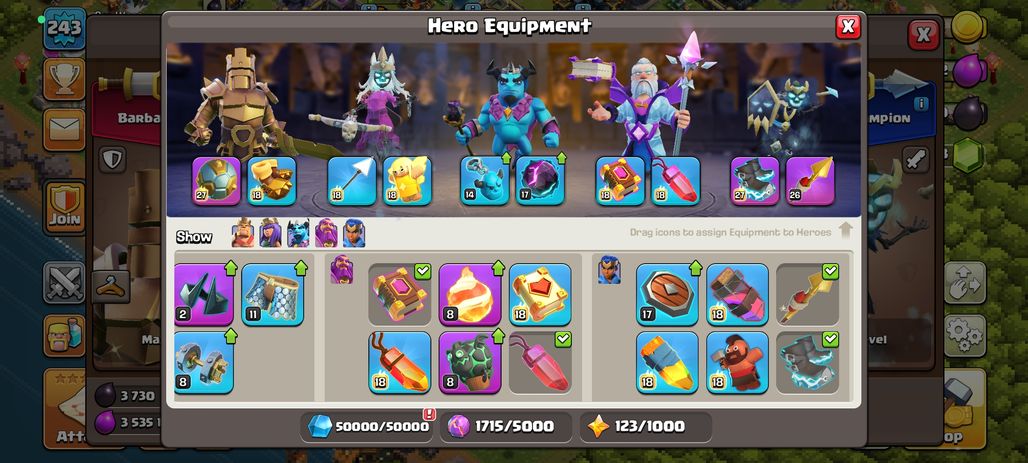Click the equipped Eternal Tome with checkmark
The image size is (1028, 463).
399,294
